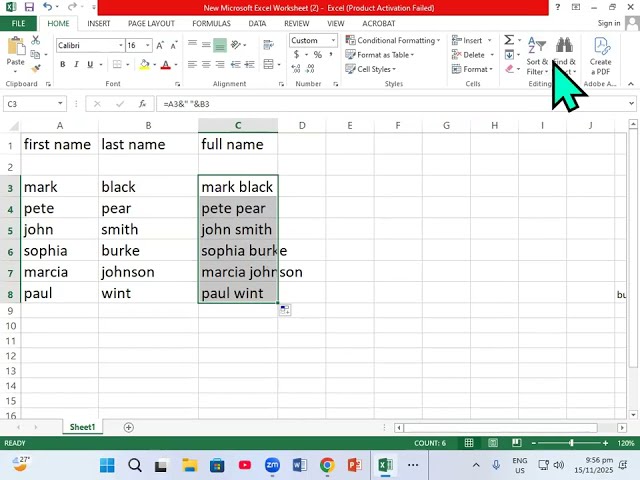Open the Custom number format dropdown
This screenshot has height=480, width=640.
pos(333,40)
